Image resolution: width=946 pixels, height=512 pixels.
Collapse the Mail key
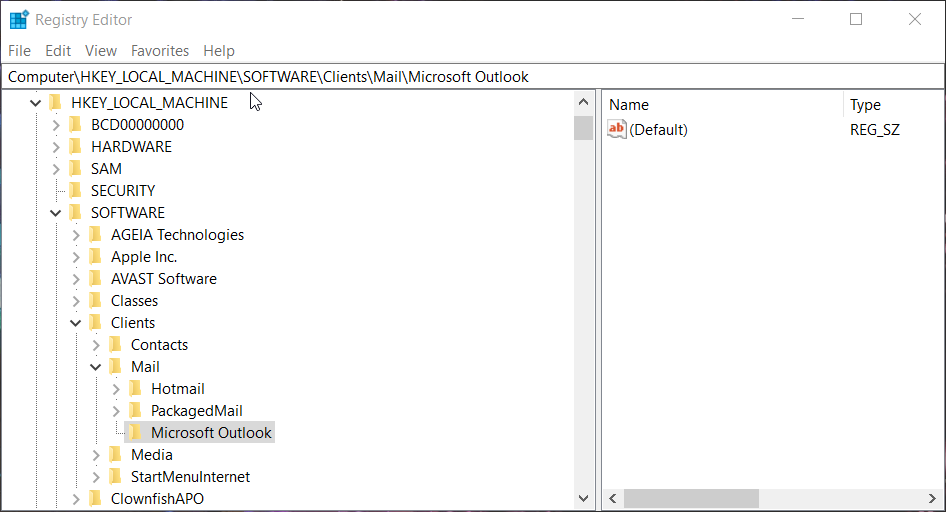tap(96, 366)
